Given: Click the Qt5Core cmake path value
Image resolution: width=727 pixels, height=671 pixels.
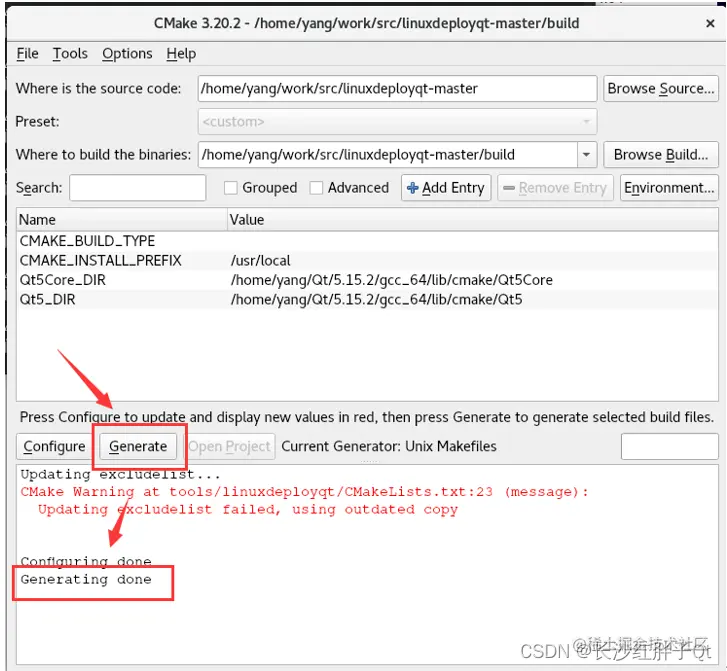Looking at the screenshot, I should 392,280.
